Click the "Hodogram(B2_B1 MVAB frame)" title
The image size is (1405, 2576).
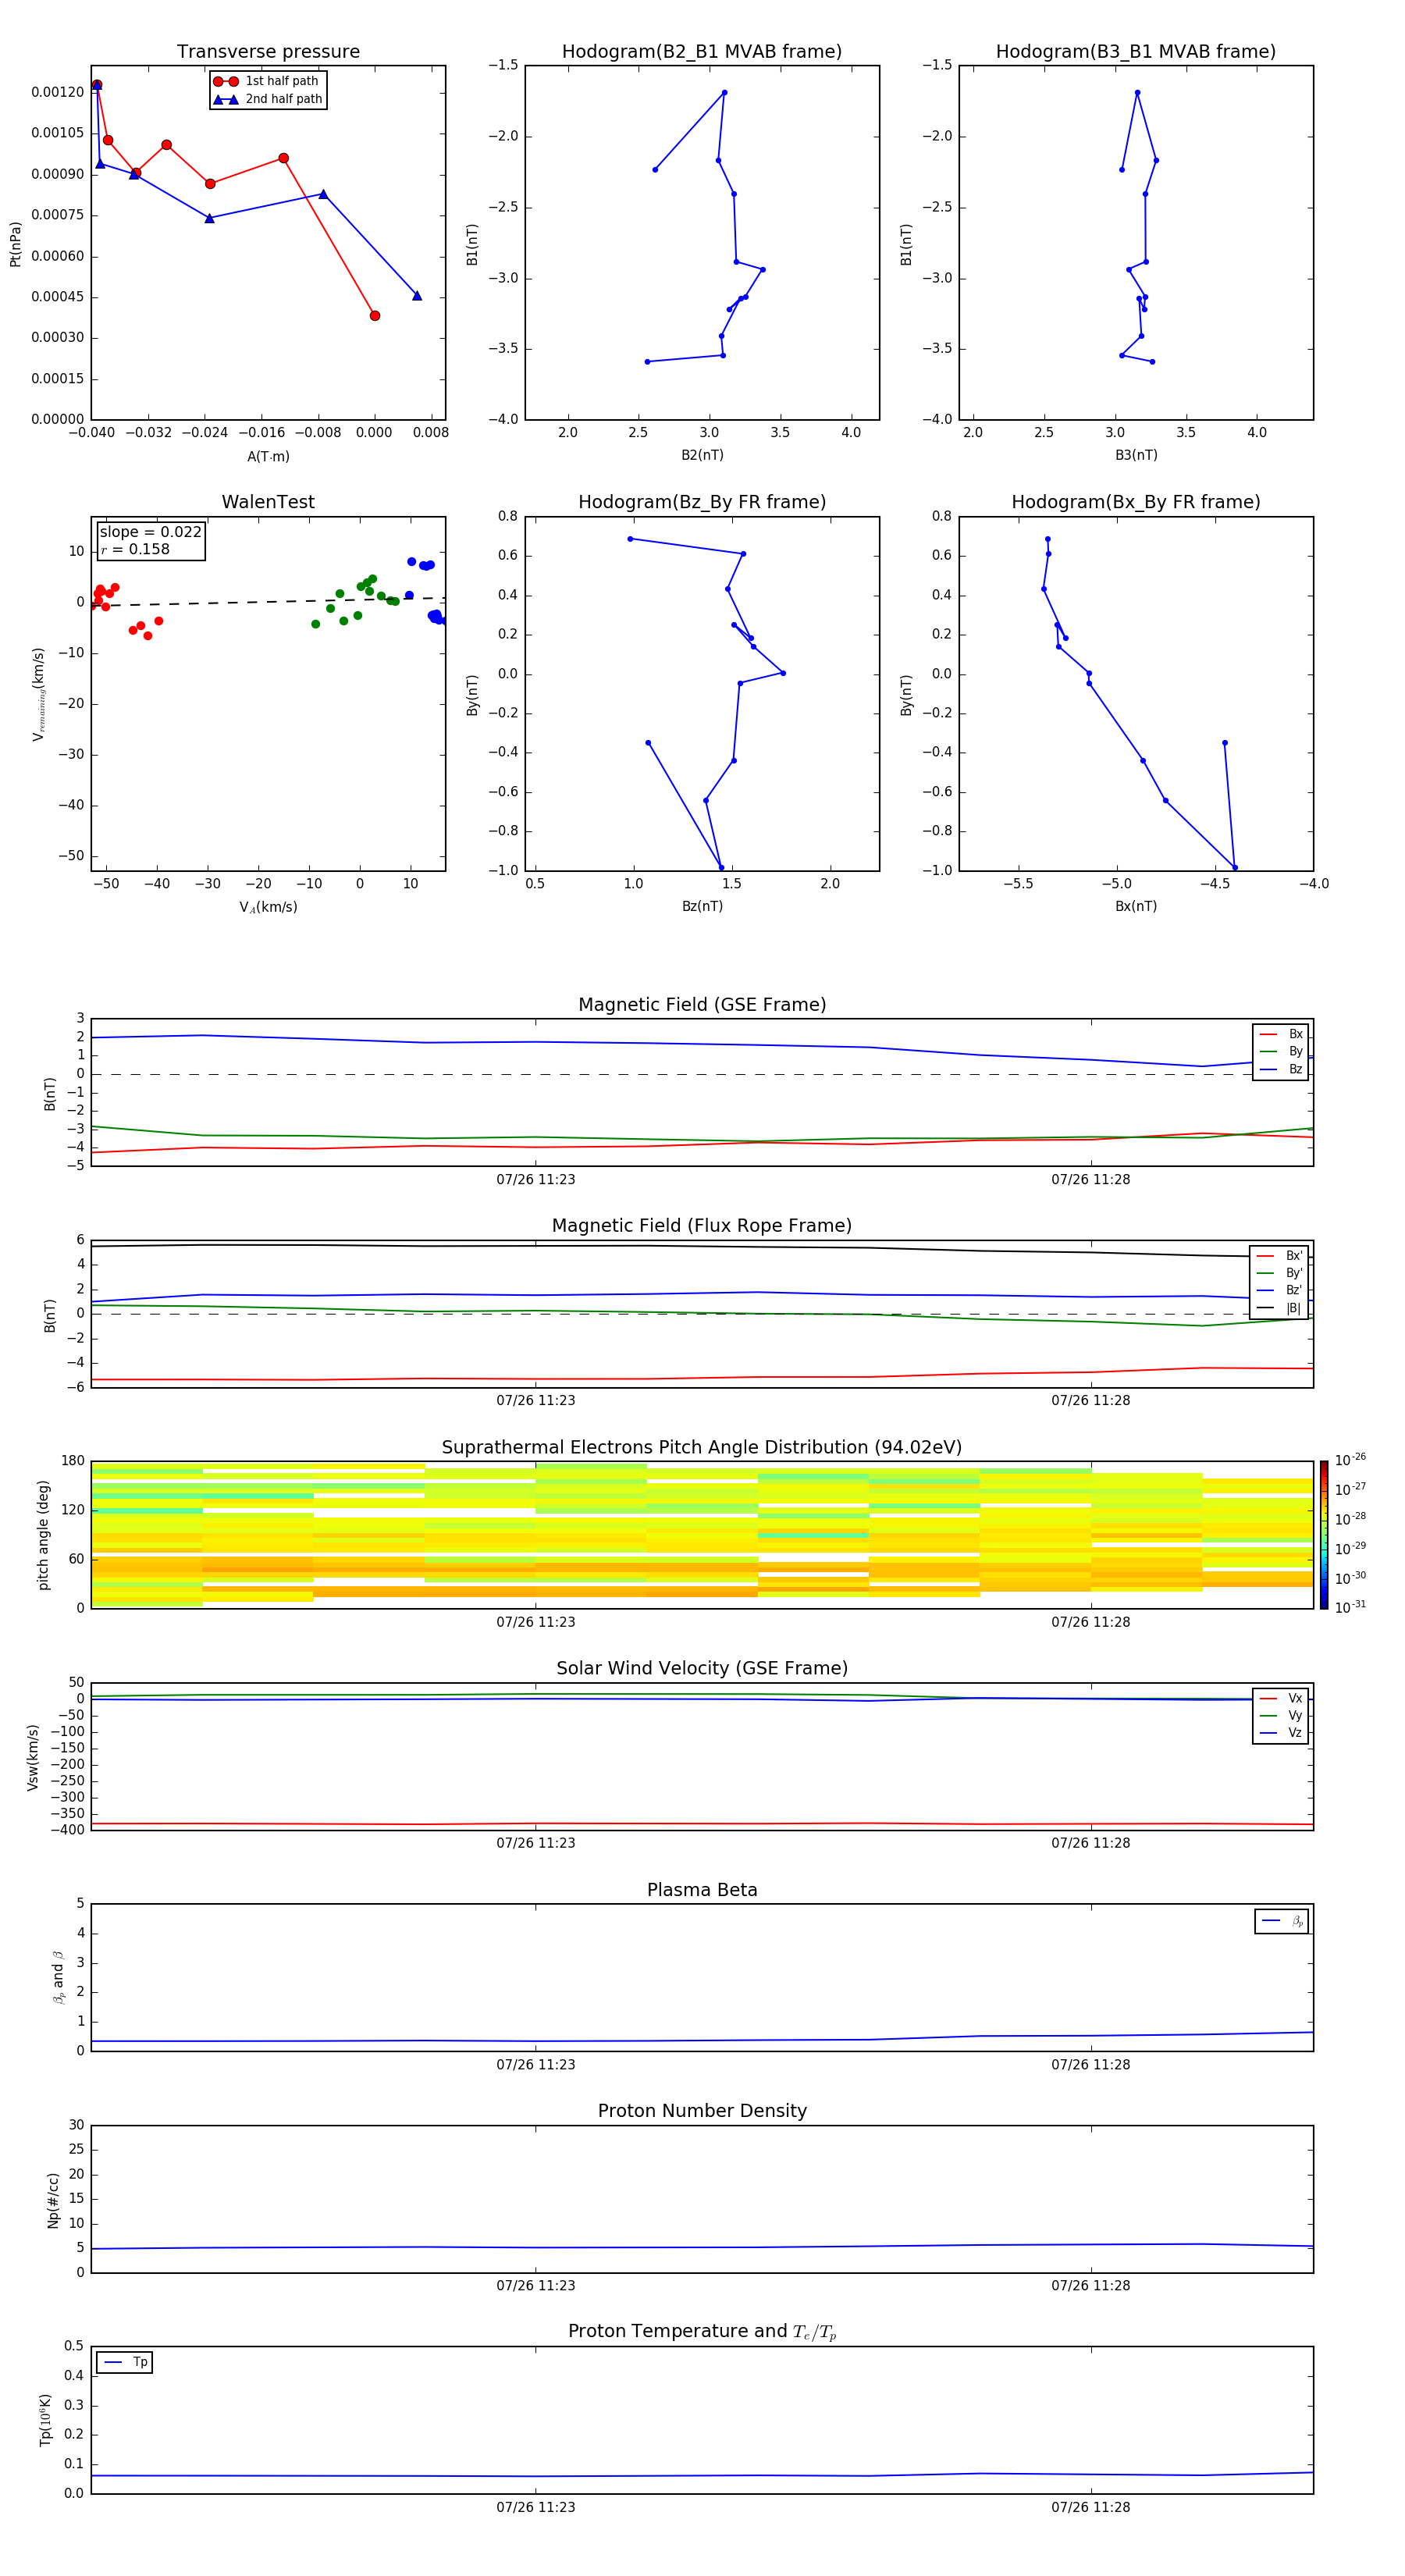pyautogui.click(x=702, y=52)
